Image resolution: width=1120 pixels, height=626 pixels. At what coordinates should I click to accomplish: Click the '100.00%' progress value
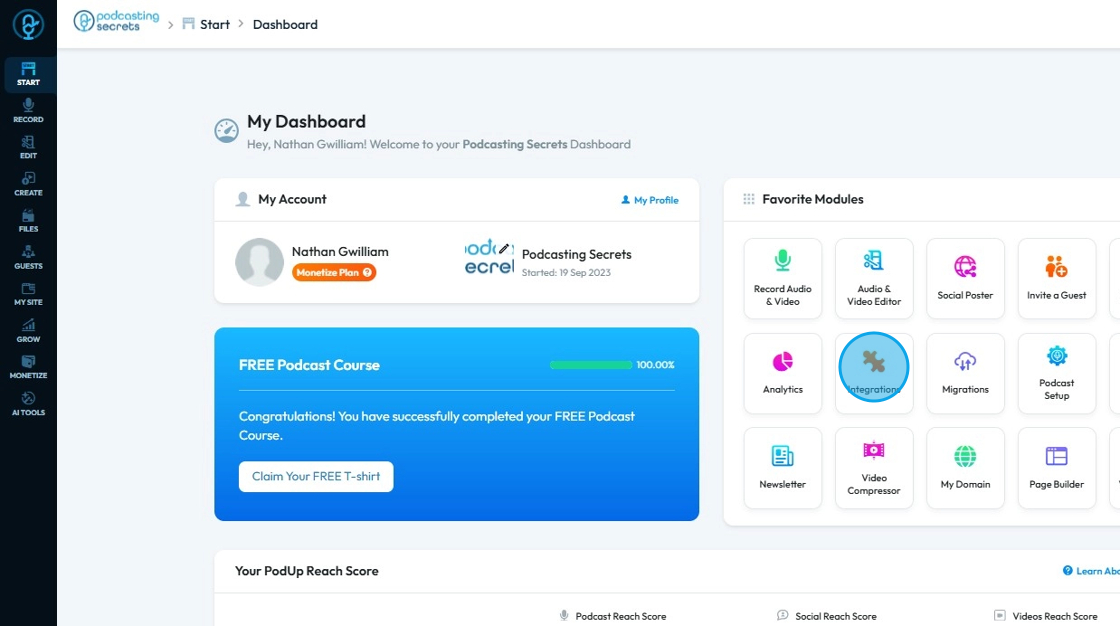655,364
